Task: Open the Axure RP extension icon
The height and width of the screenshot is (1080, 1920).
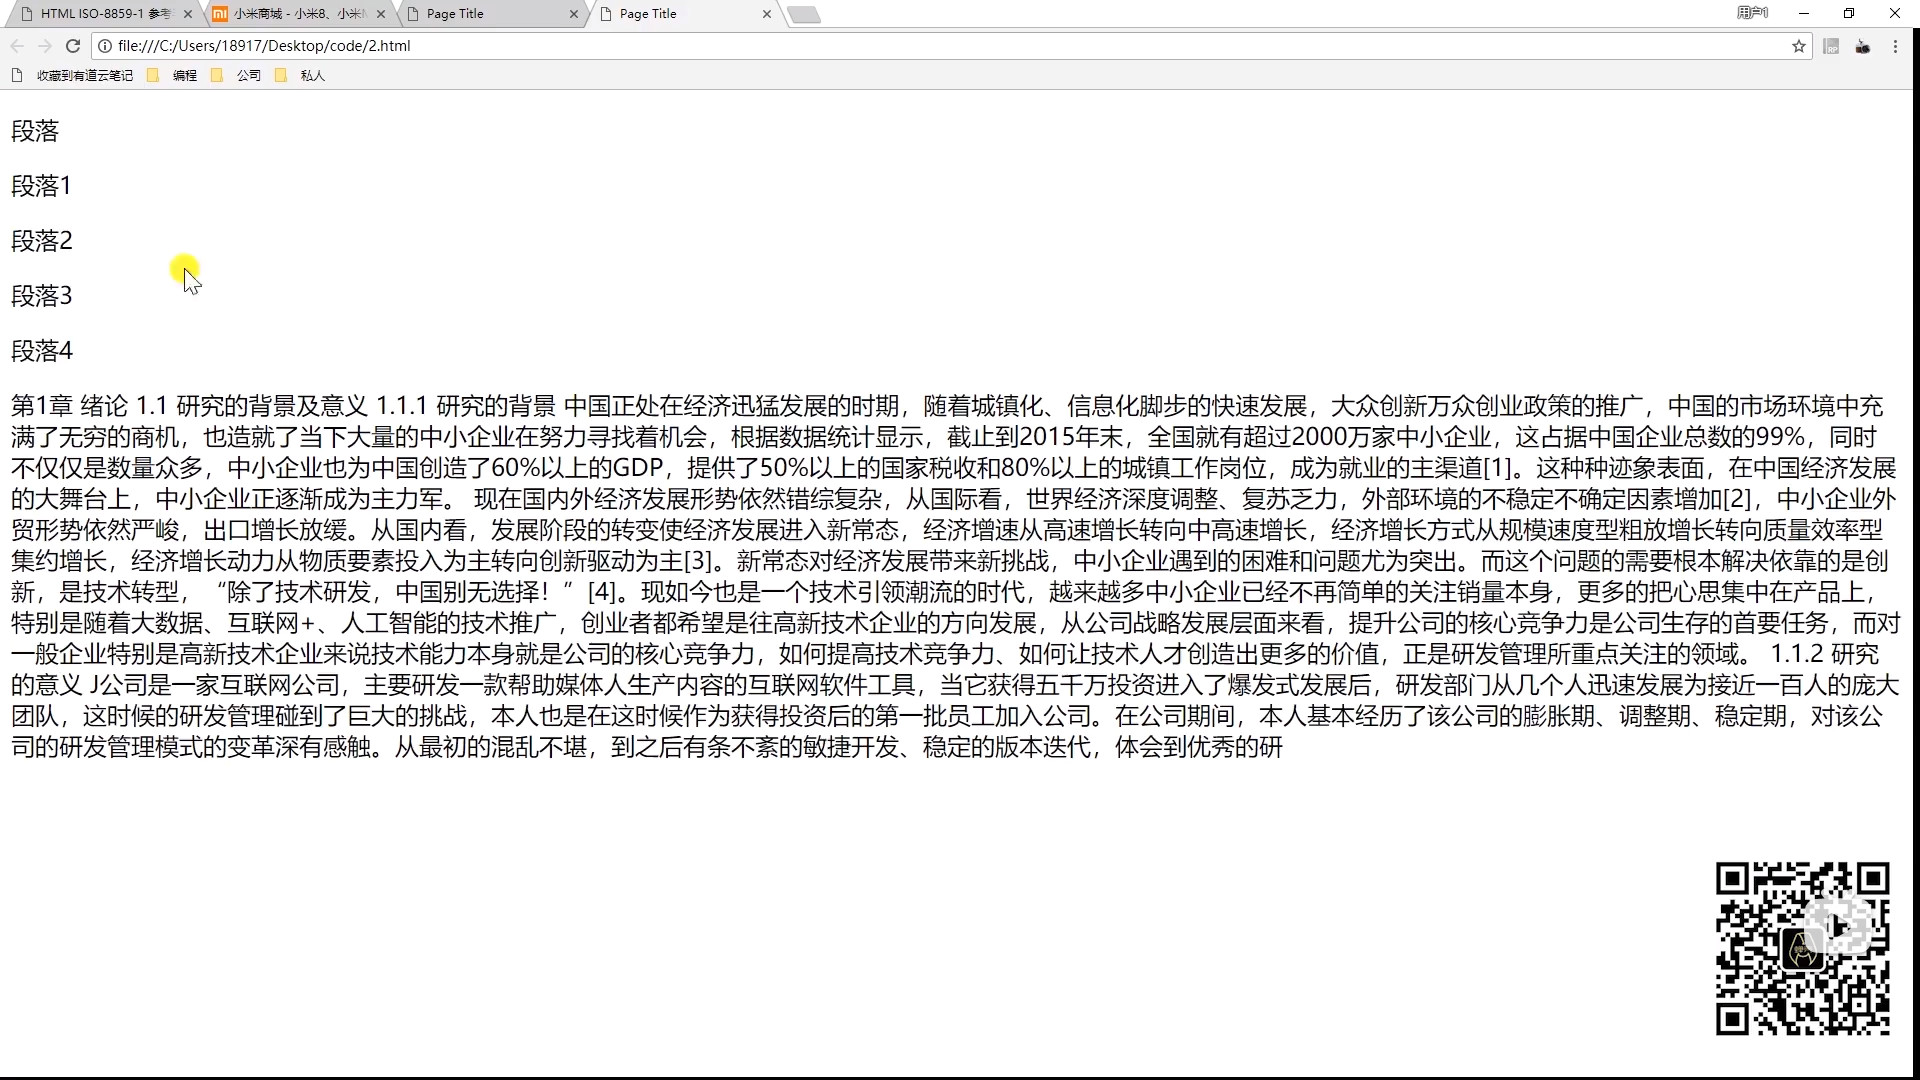Action: (1831, 46)
